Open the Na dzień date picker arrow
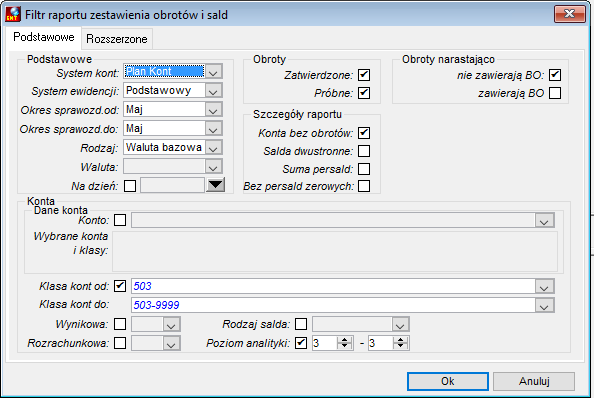This screenshot has height=398, width=594. tap(216, 185)
